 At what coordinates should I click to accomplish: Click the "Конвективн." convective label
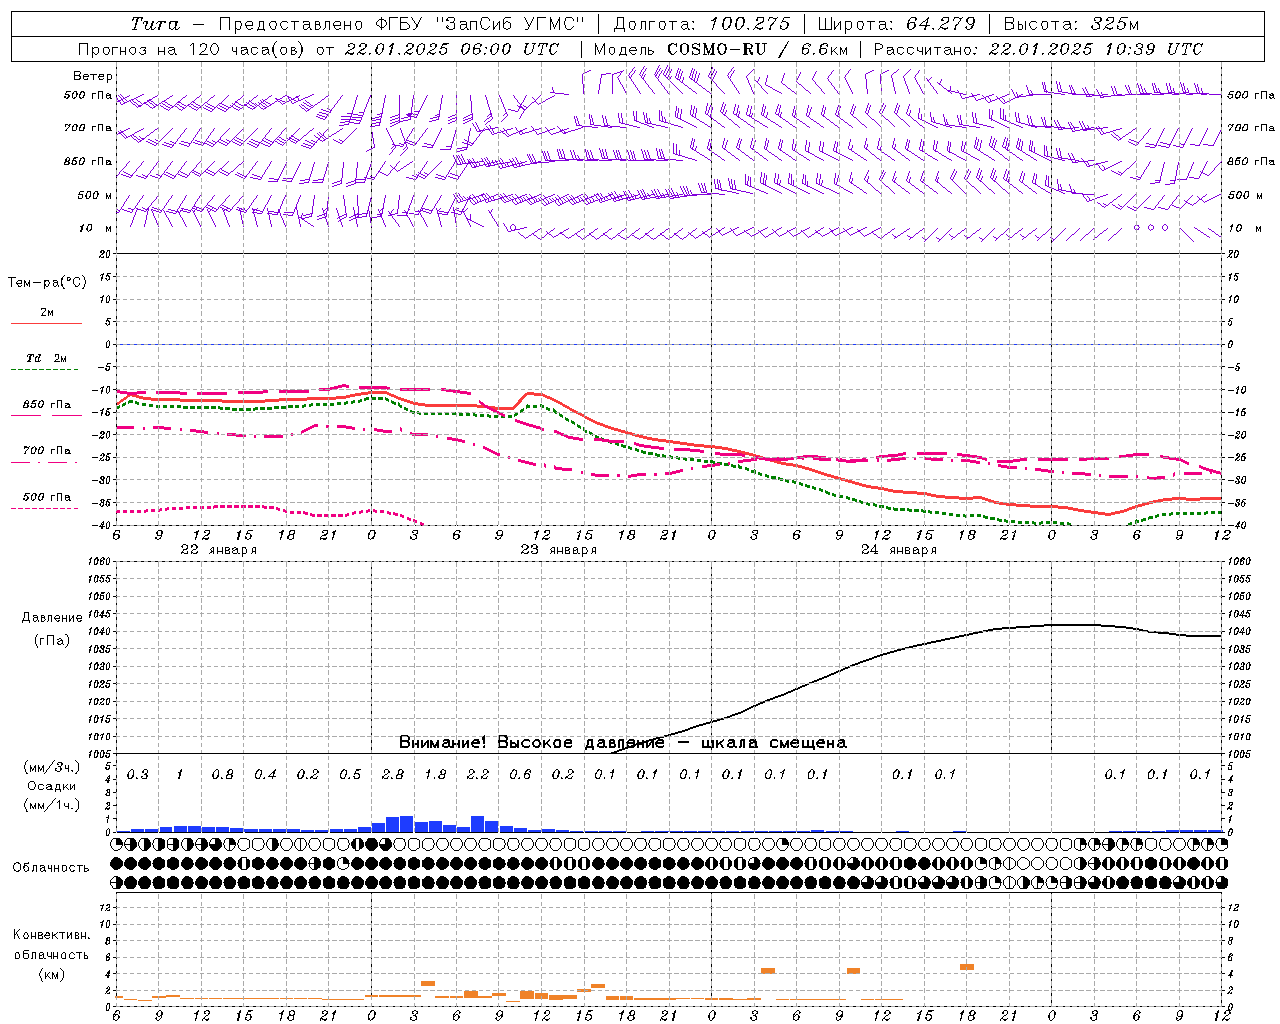point(51,935)
